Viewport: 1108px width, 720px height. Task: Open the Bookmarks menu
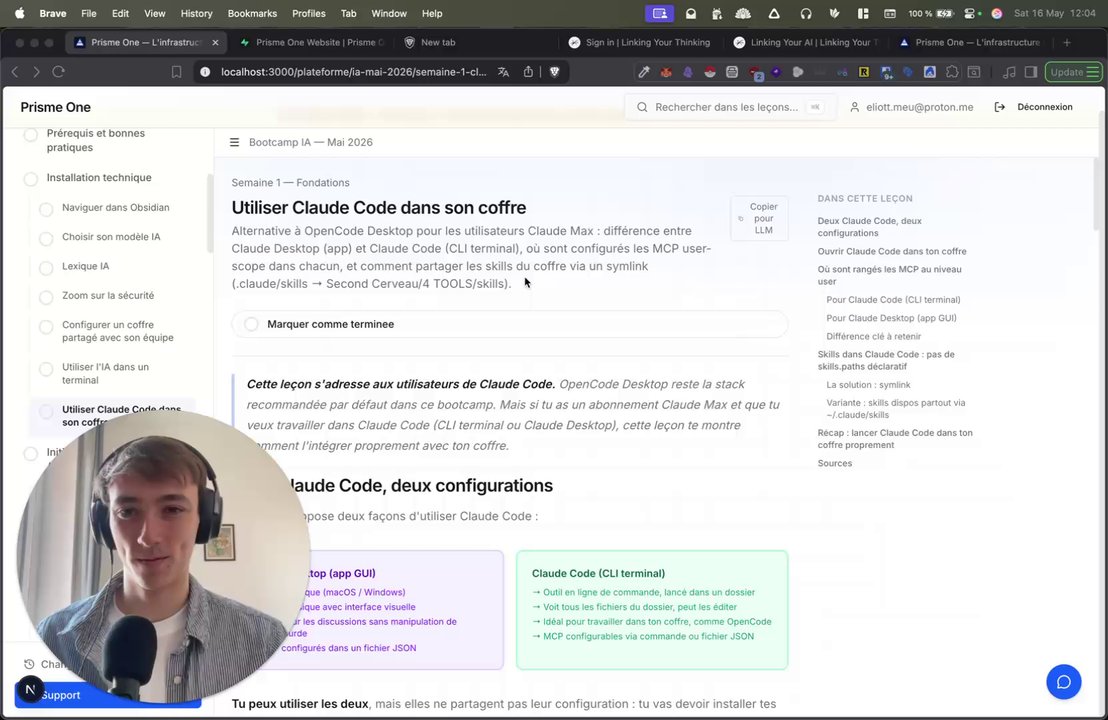(252, 13)
